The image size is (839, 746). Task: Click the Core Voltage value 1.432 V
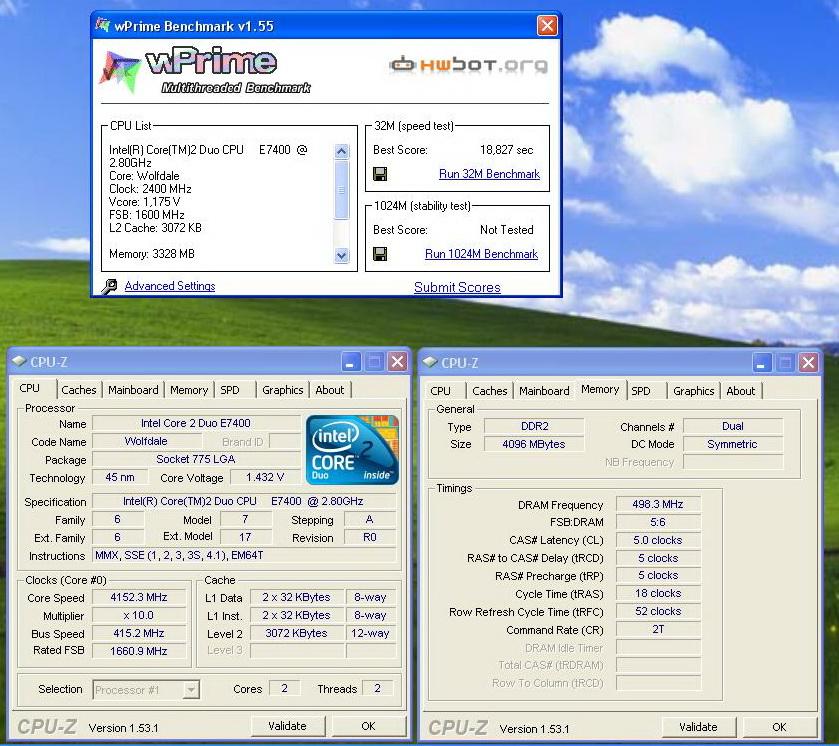[x=265, y=477]
